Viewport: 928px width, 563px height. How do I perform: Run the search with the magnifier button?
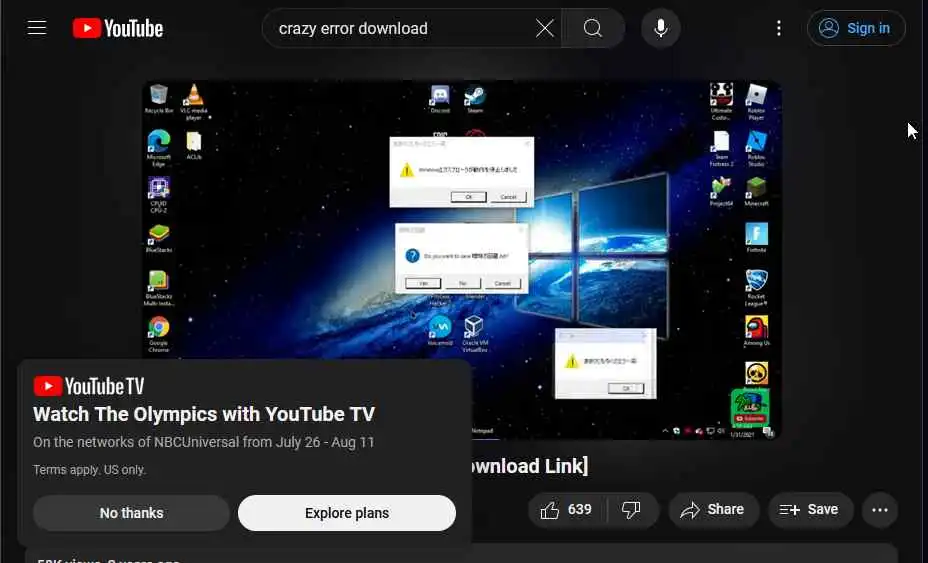pos(592,28)
